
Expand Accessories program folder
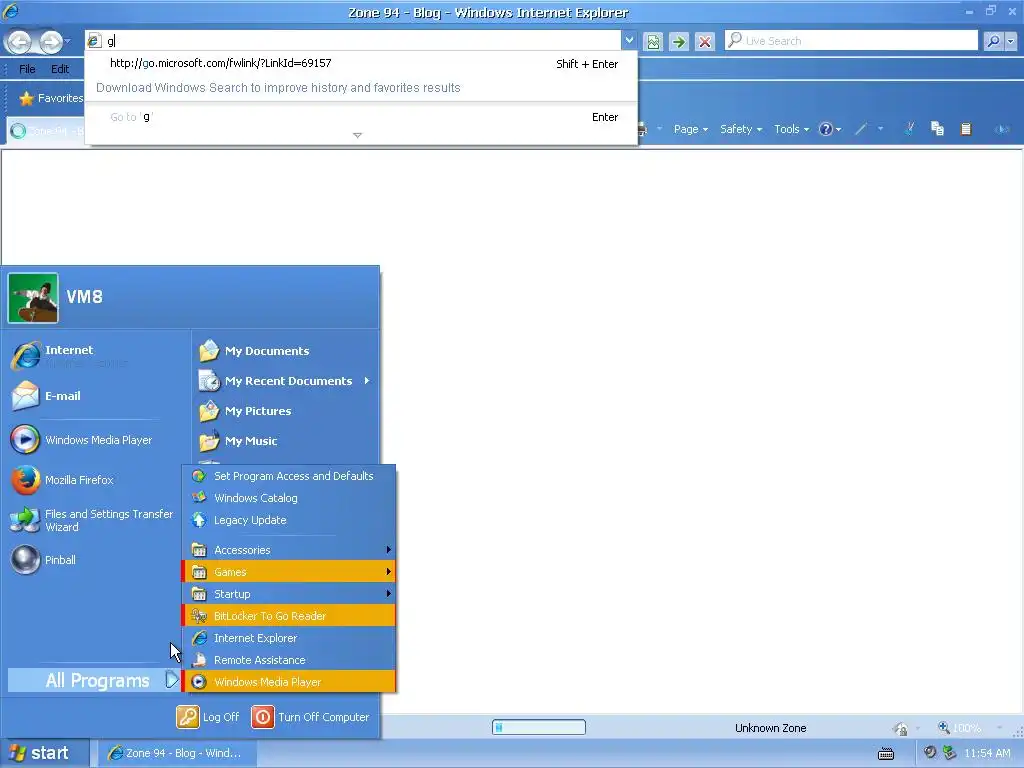point(289,550)
